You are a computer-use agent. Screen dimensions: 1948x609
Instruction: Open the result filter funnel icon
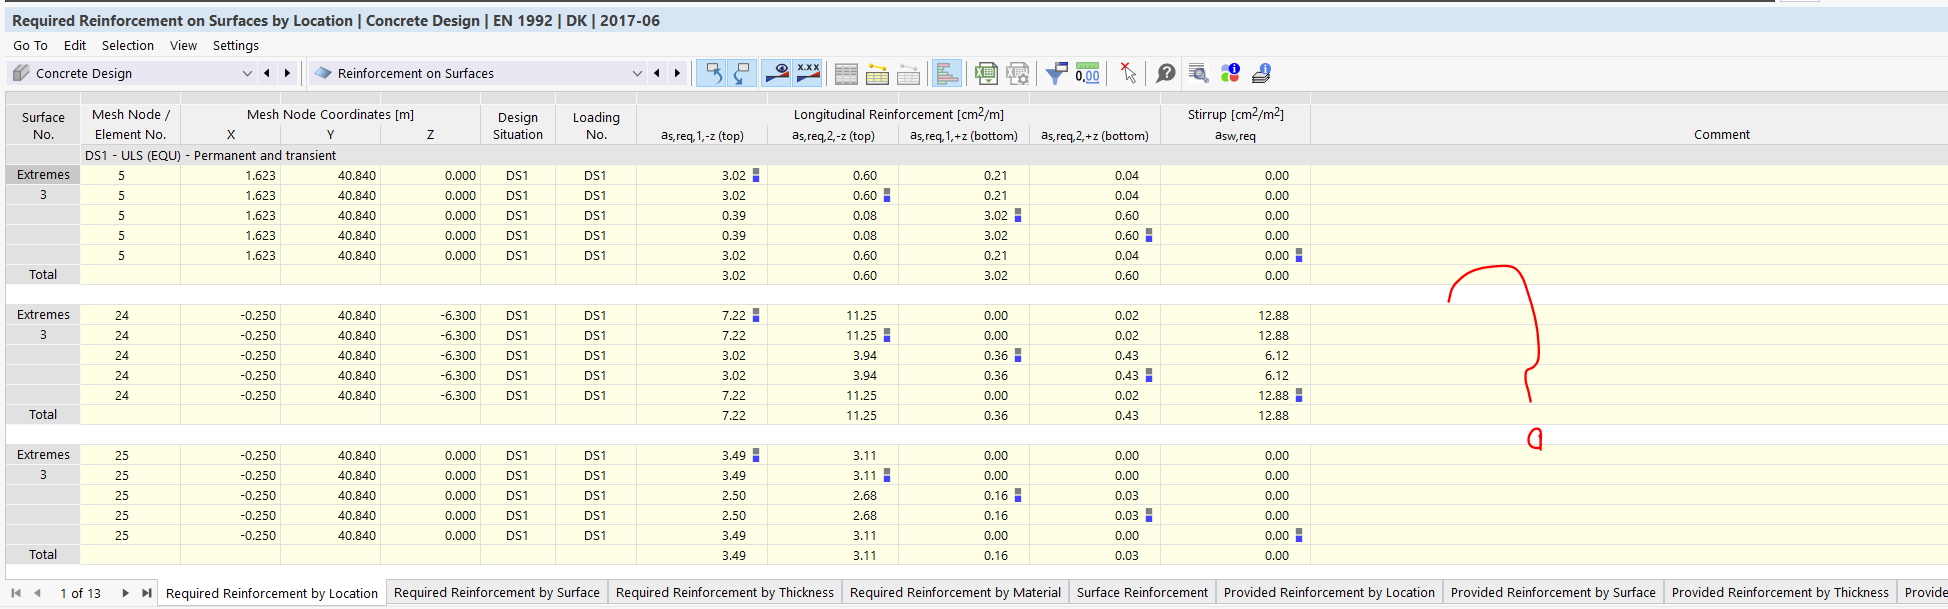[1056, 73]
